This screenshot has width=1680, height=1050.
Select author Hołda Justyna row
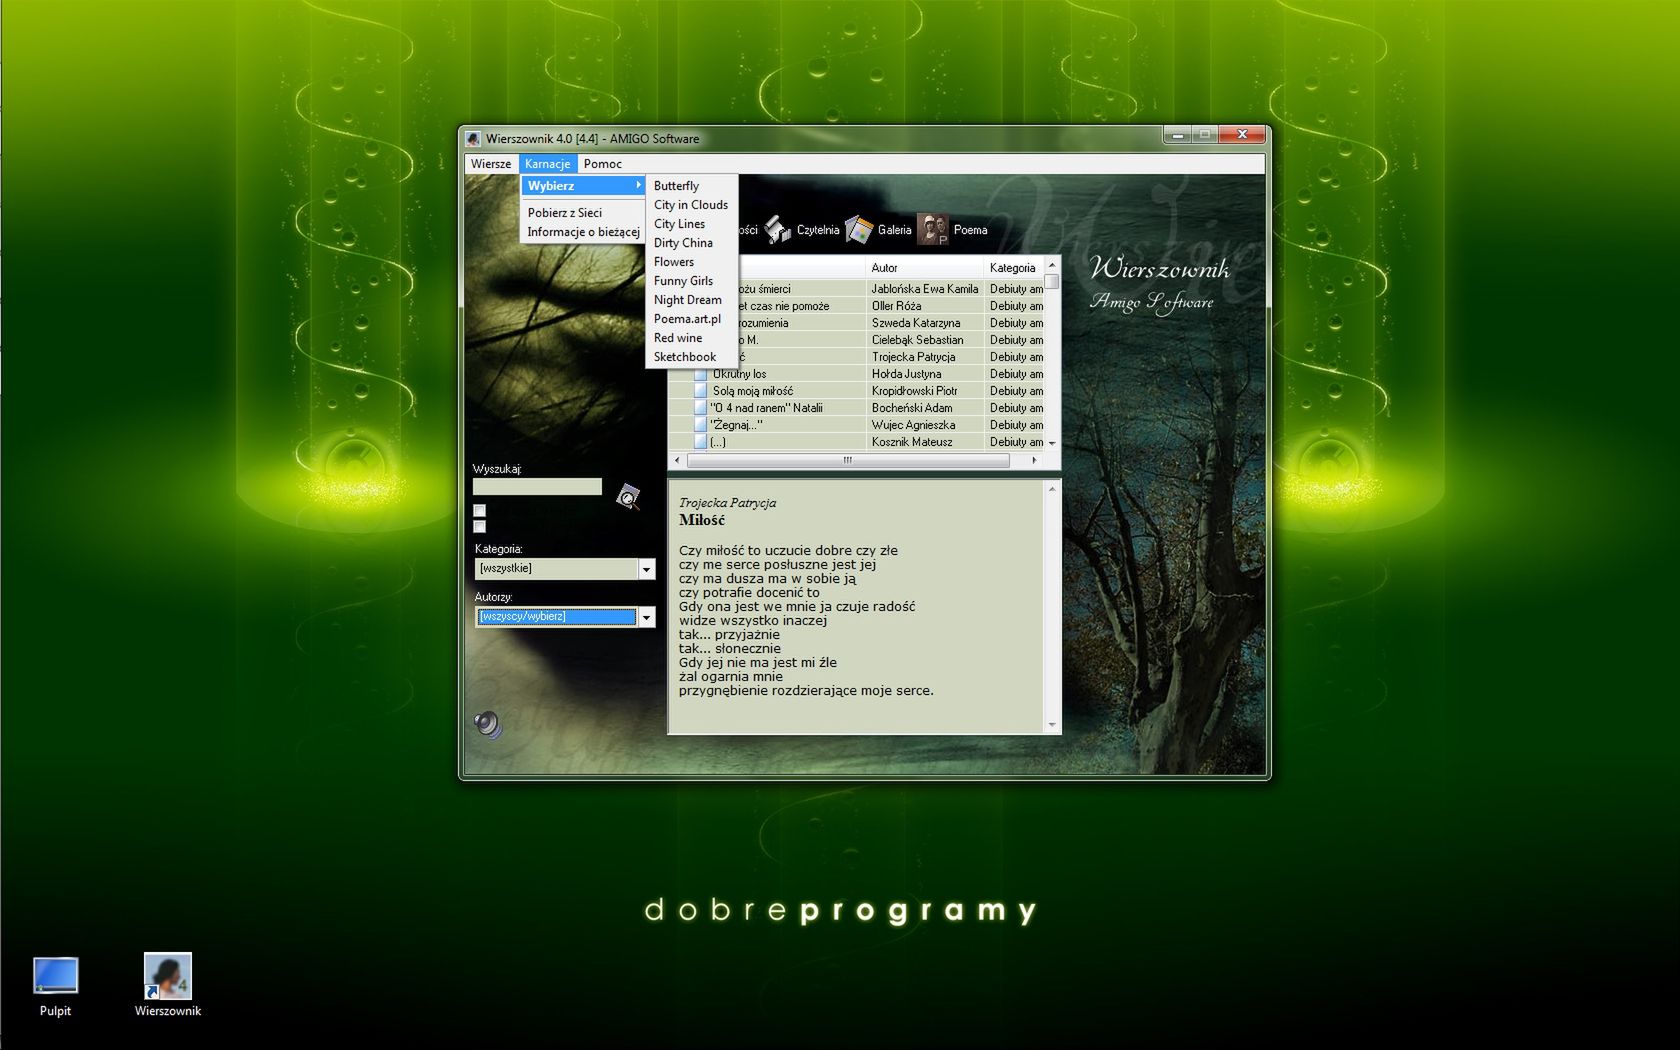click(x=924, y=374)
